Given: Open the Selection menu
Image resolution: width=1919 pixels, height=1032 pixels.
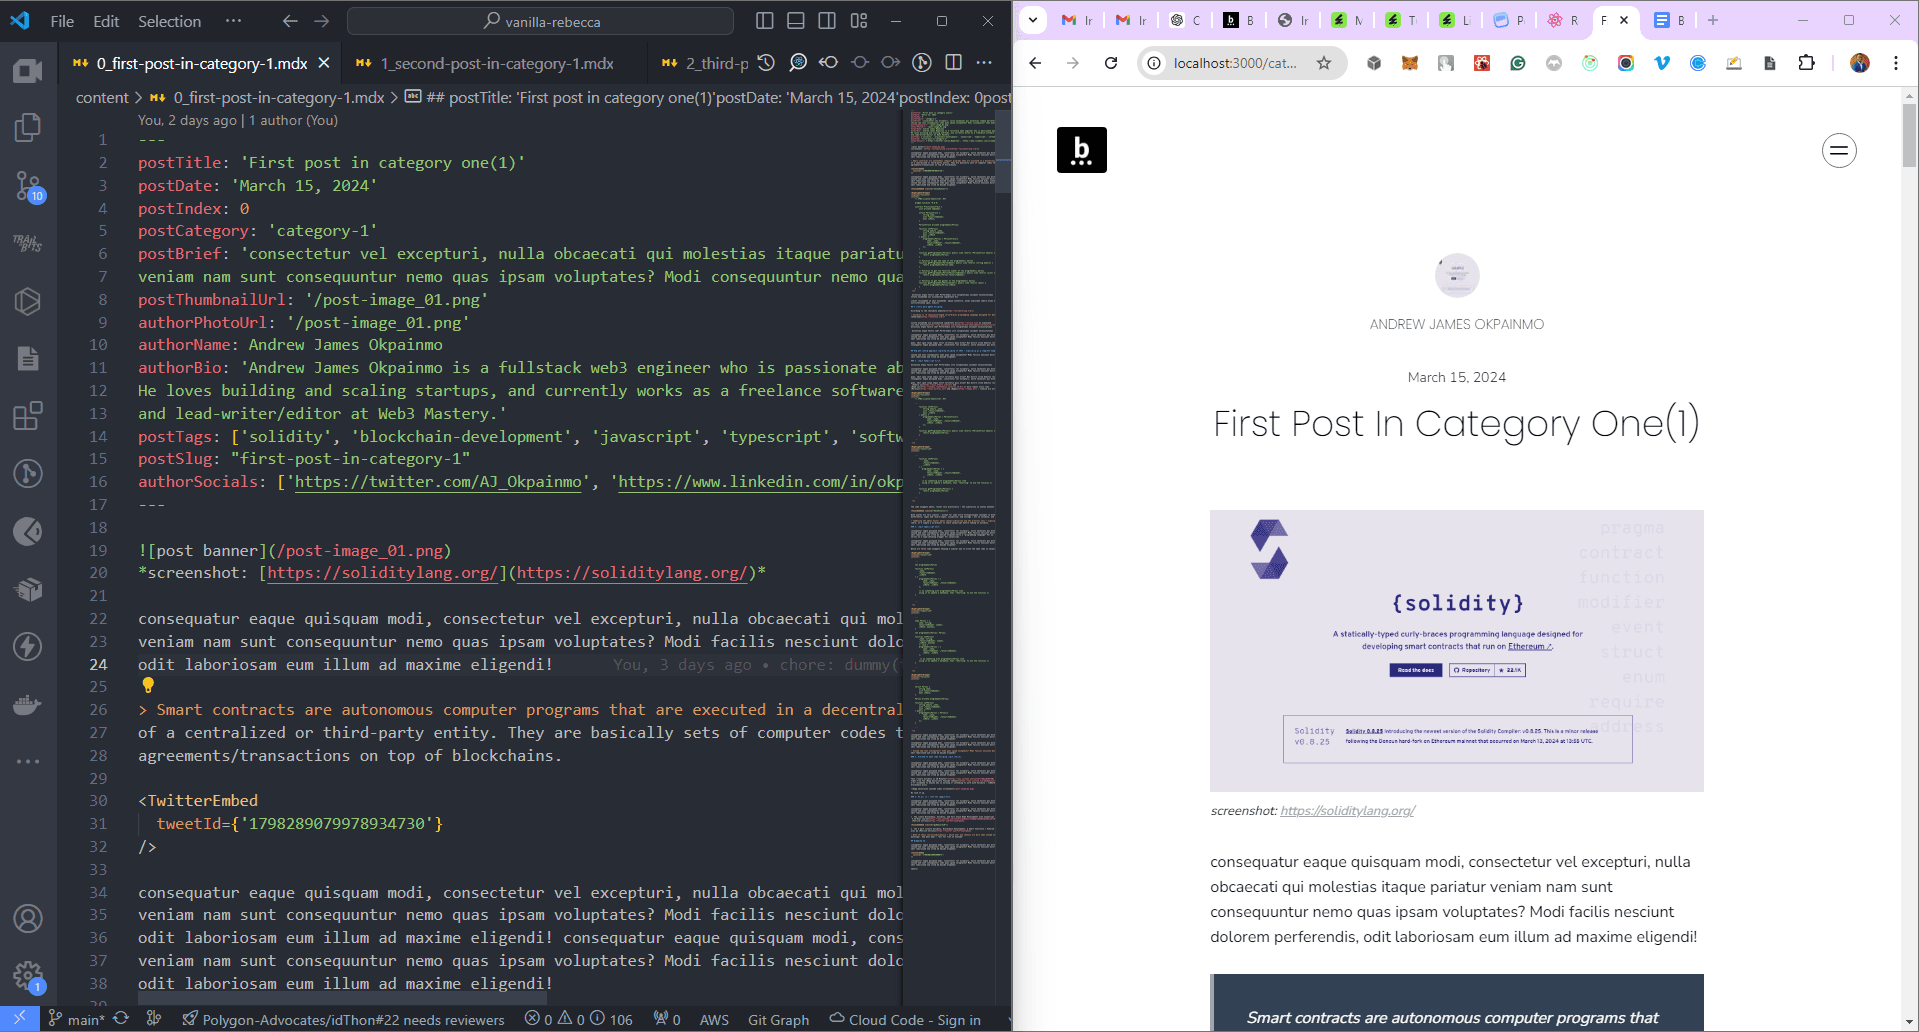Looking at the screenshot, I should click(169, 21).
